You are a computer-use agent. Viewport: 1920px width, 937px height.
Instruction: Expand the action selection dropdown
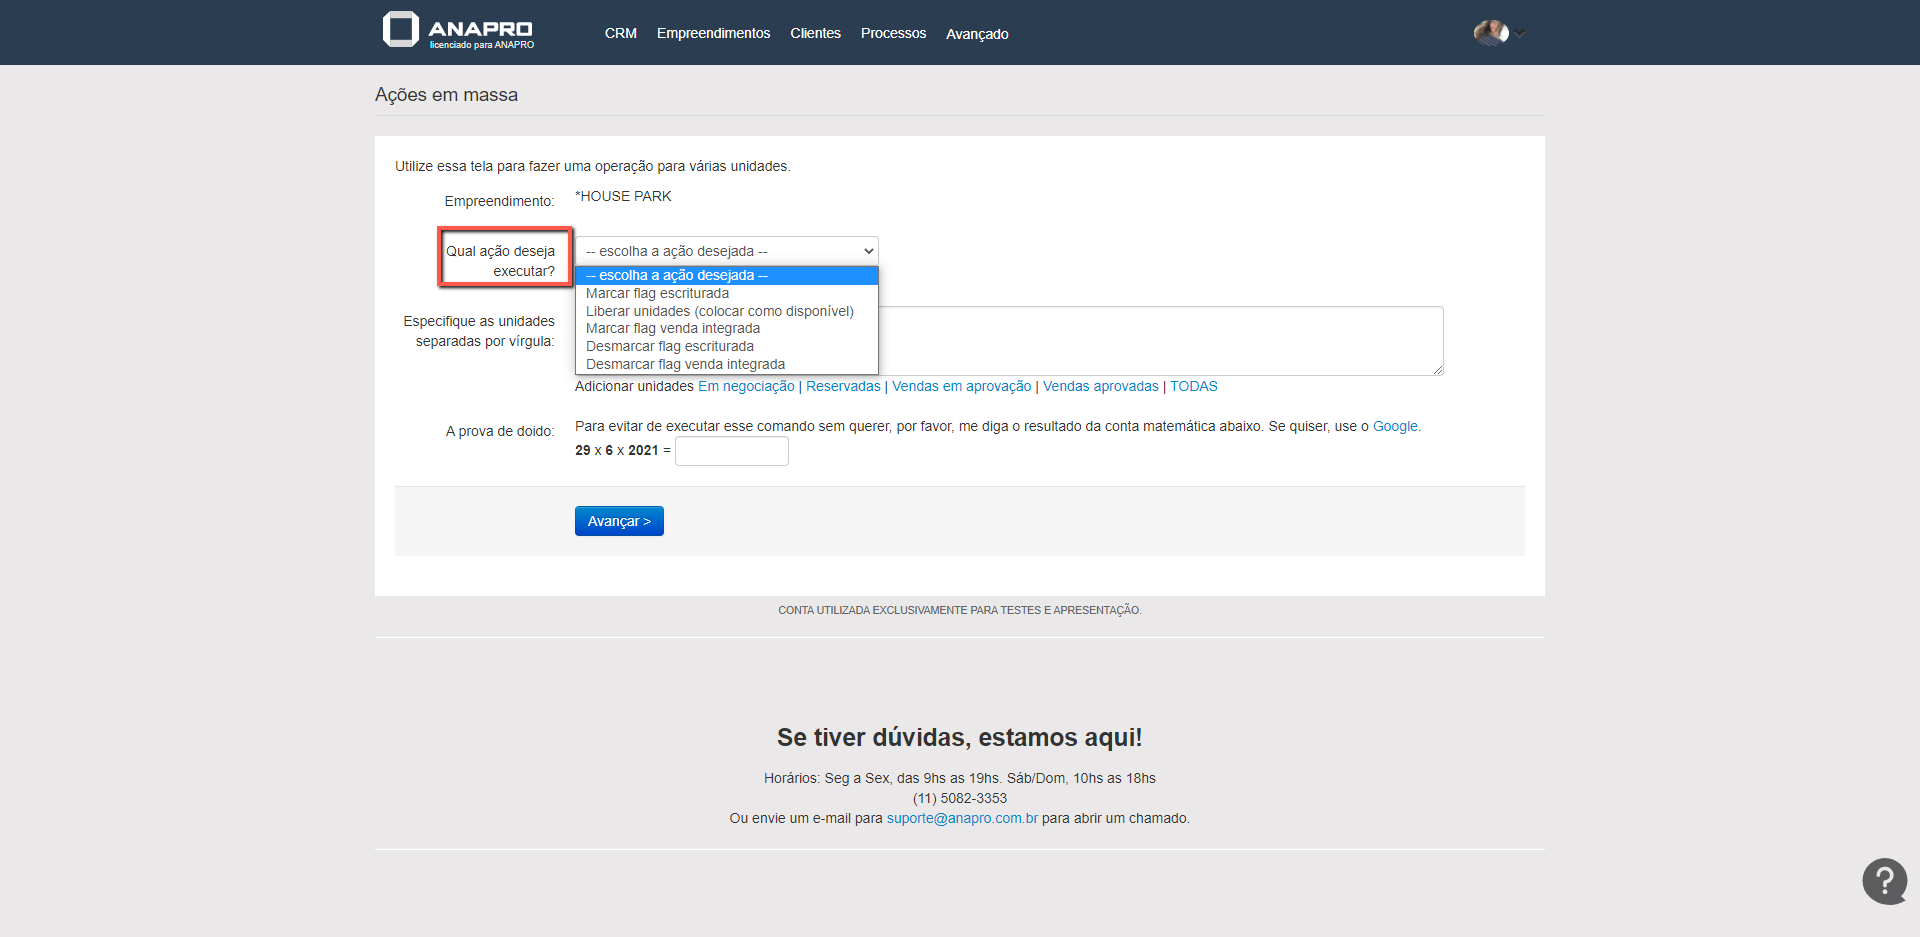(727, 251)
